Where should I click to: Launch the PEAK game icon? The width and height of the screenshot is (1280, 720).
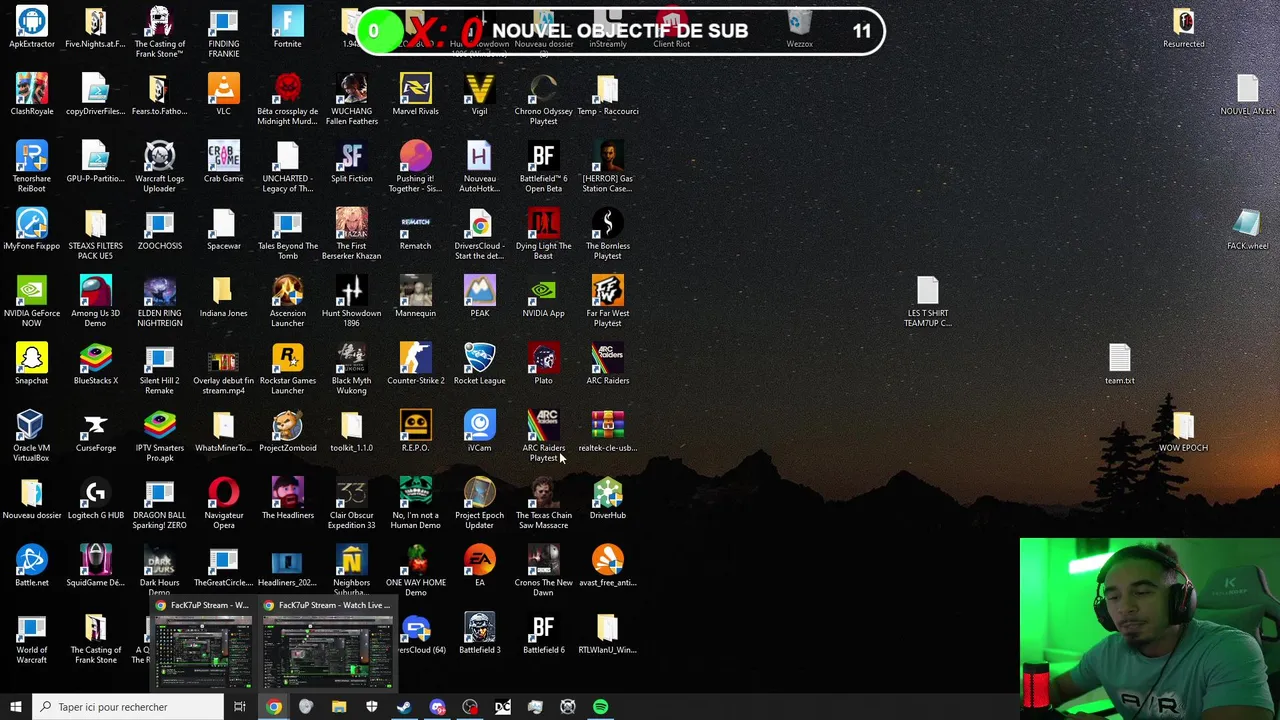pos(480,296)
